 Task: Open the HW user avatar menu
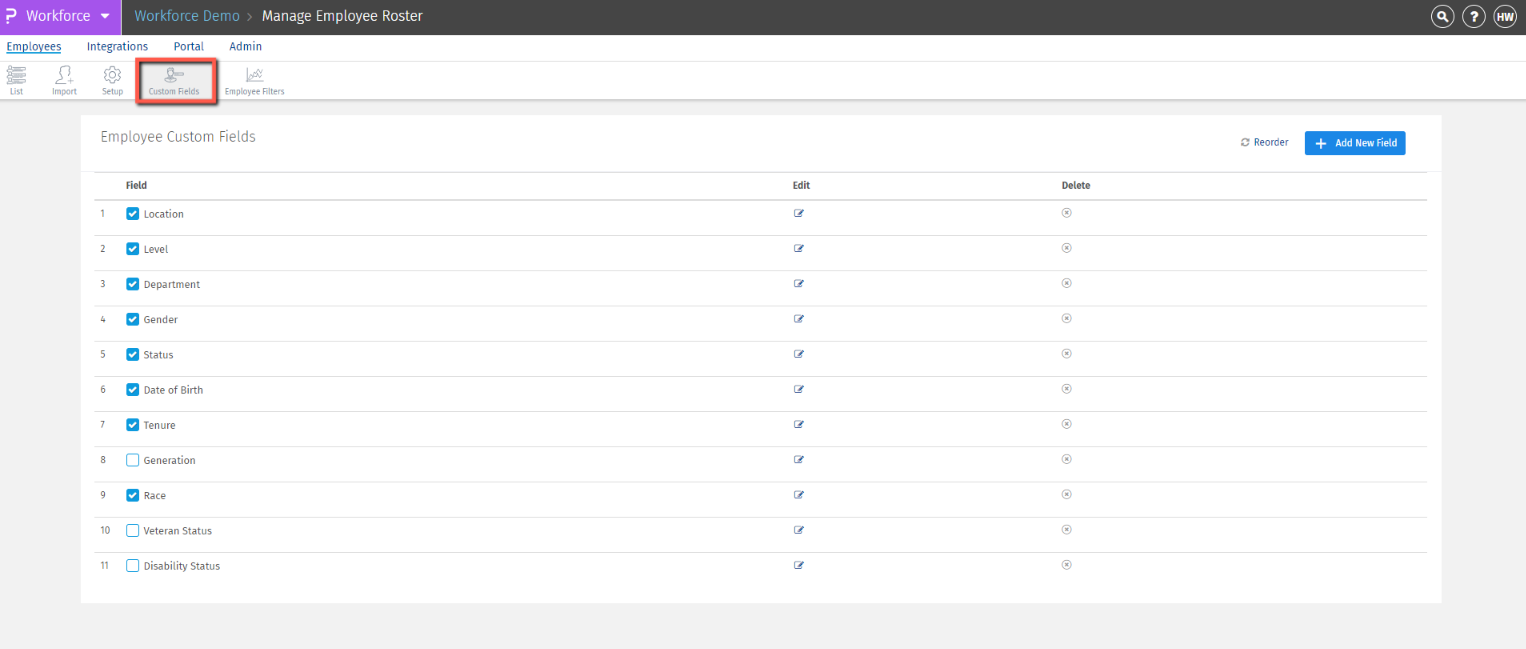[1505, 16]
